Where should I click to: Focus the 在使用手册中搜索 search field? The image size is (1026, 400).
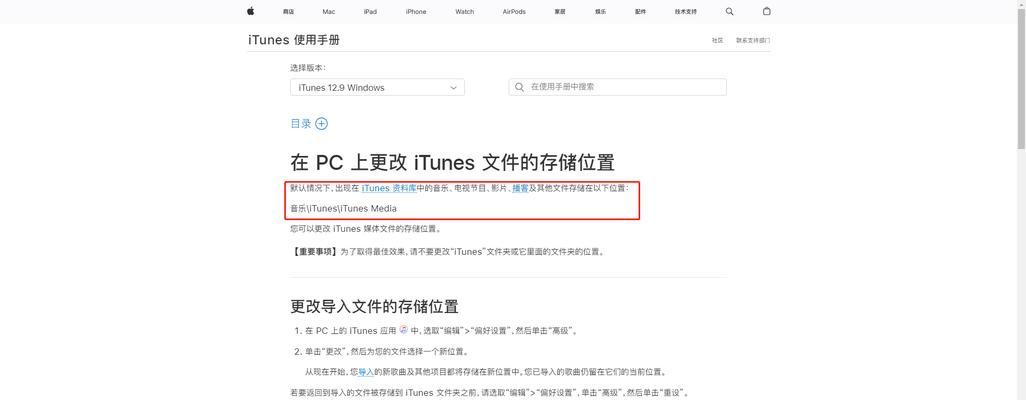coord(617,87)
